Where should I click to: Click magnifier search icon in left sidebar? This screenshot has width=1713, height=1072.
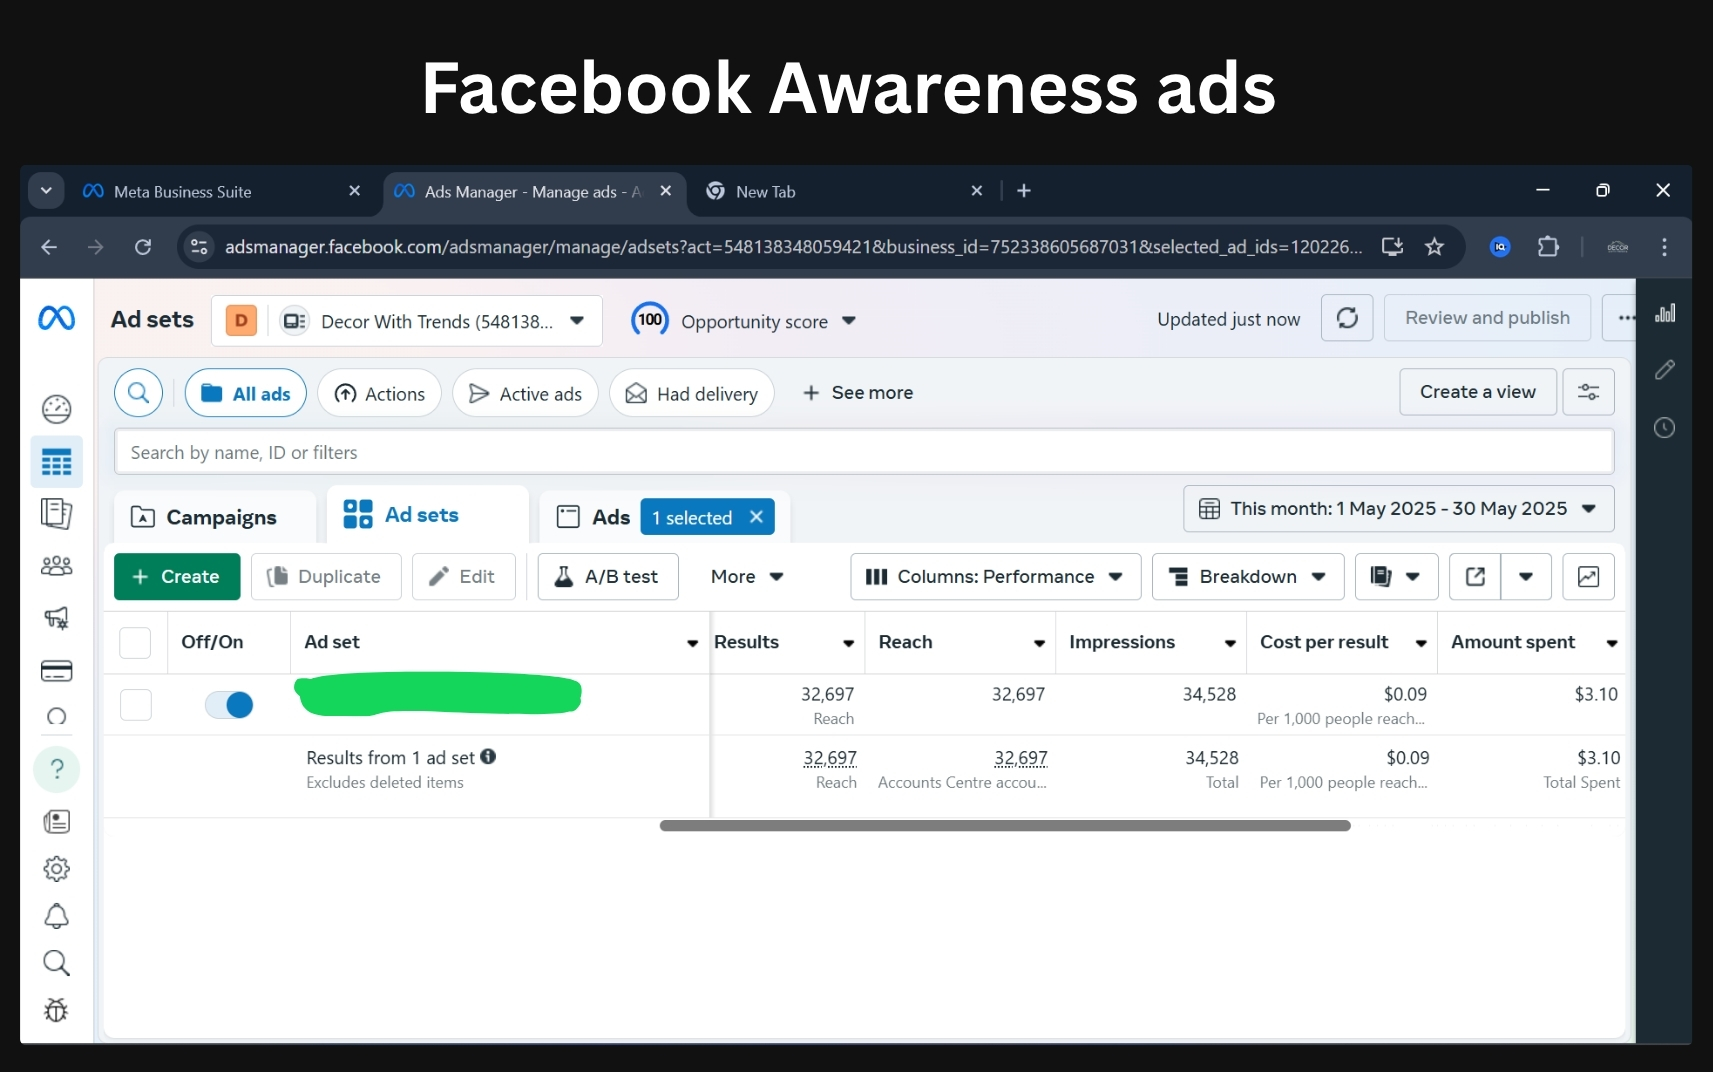pos(57,963)
